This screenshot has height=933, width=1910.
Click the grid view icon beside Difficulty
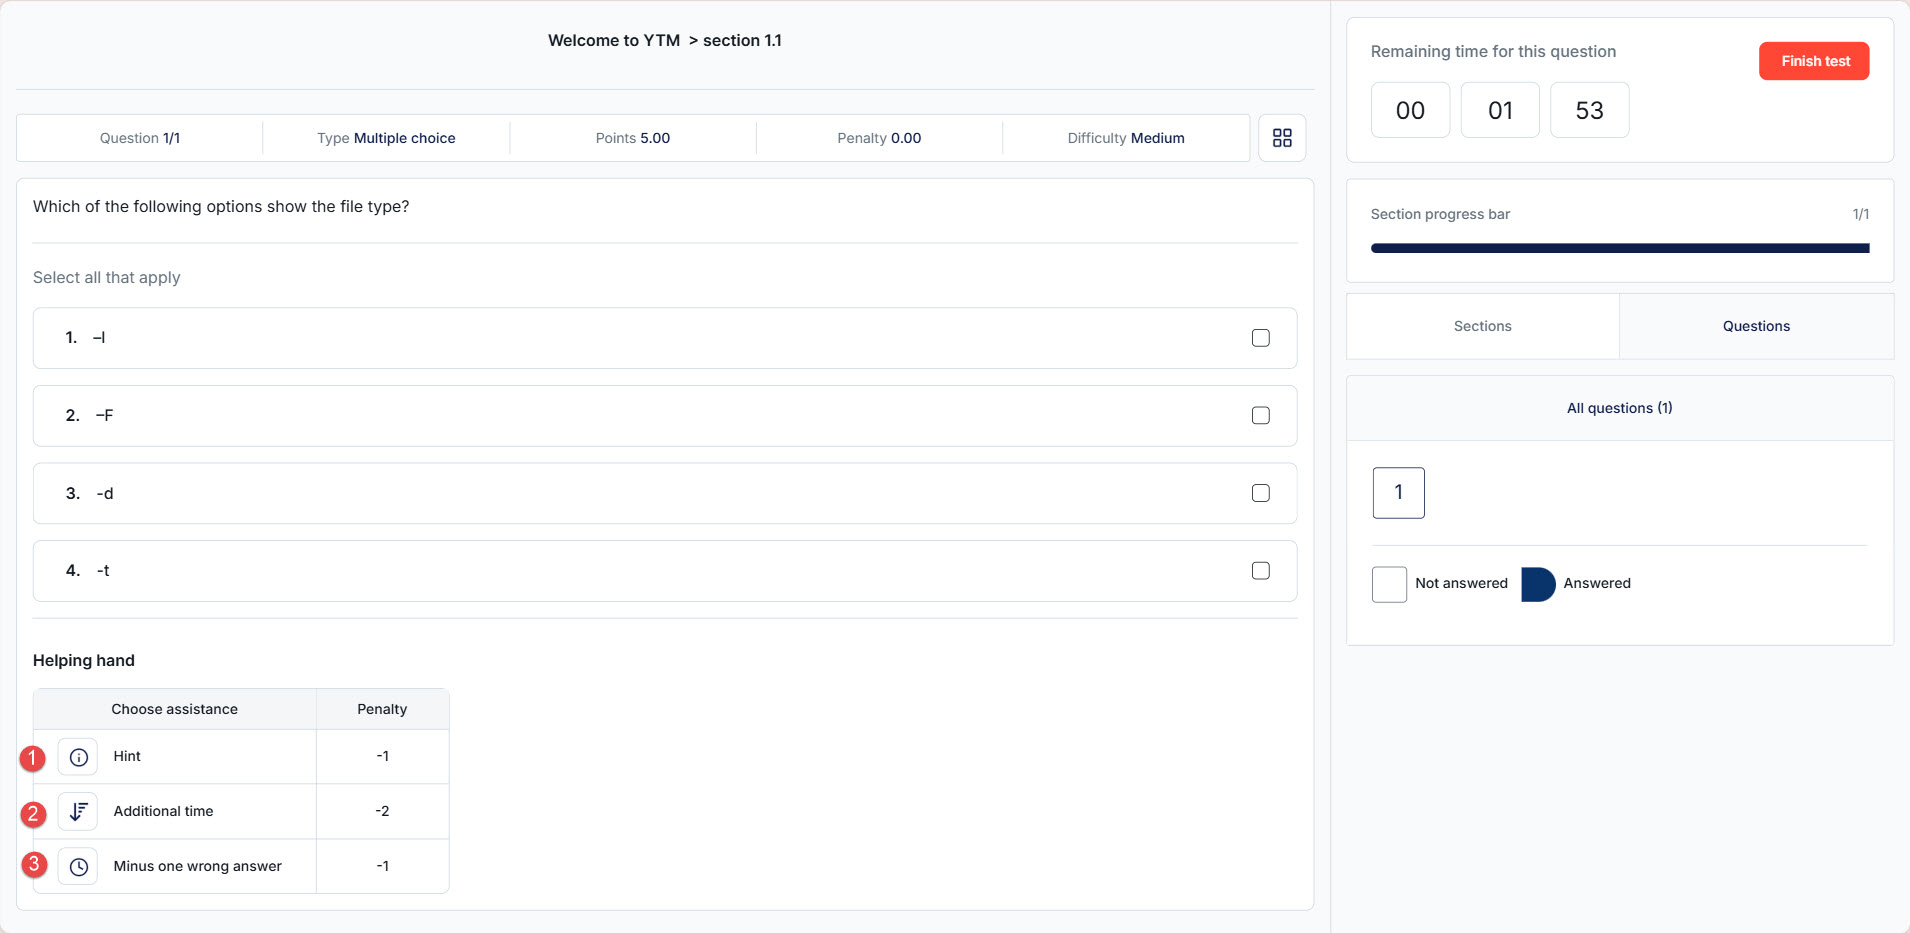1282,138
